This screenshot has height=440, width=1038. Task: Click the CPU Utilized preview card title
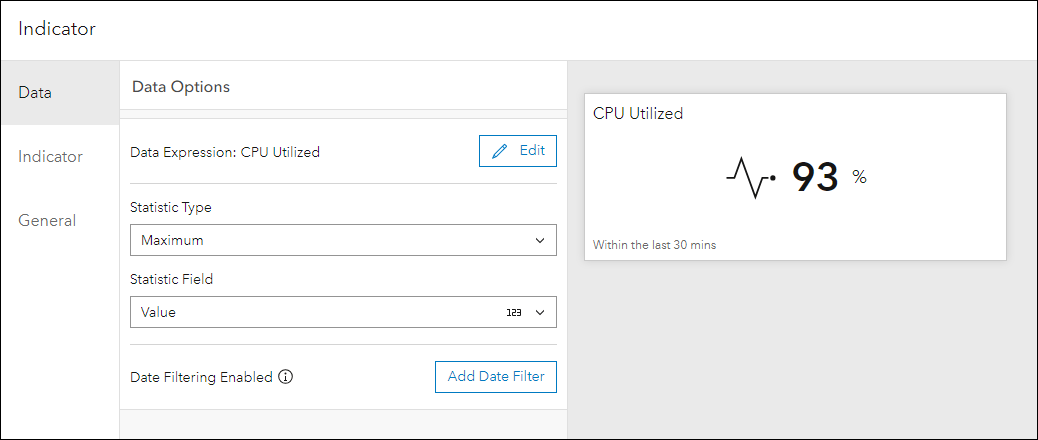pyautogui.click(x=638, y=114)
